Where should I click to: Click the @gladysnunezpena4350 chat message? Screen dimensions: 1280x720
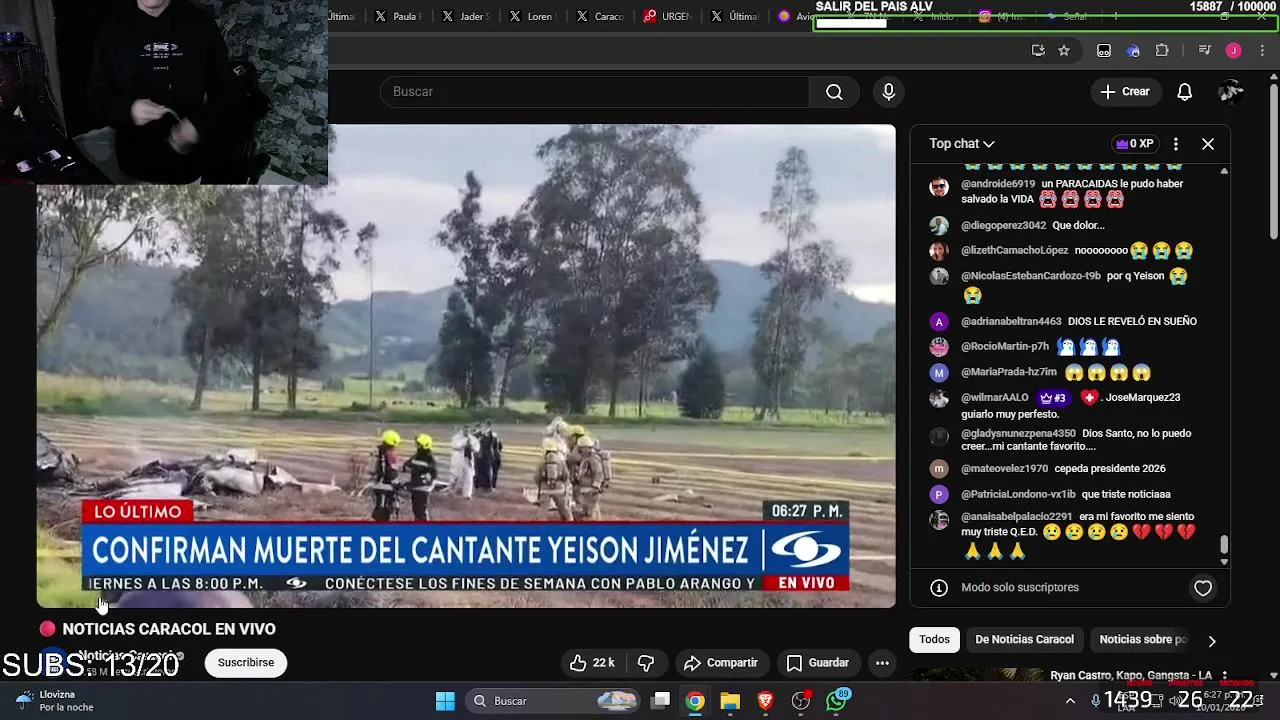[1076, 440]
